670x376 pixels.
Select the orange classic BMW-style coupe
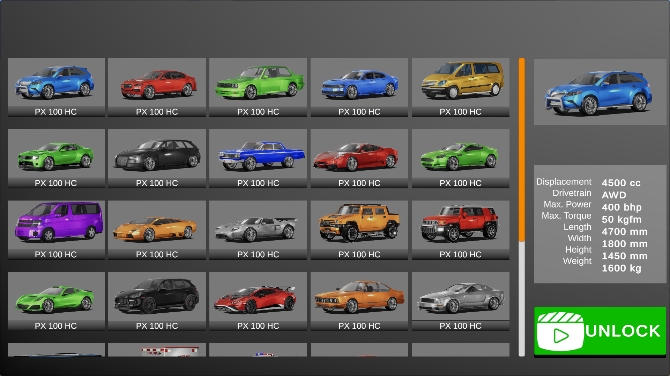click(x=359, y=301)
